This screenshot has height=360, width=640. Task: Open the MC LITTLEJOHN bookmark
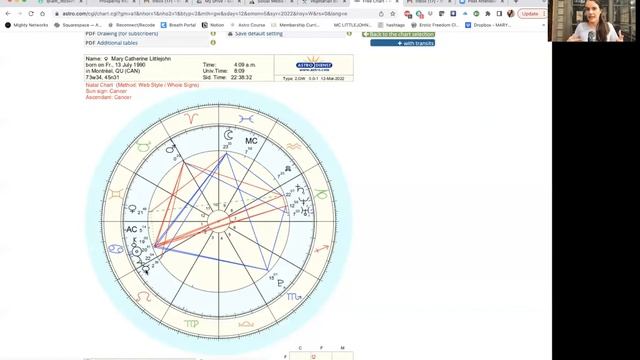point(352,25)
